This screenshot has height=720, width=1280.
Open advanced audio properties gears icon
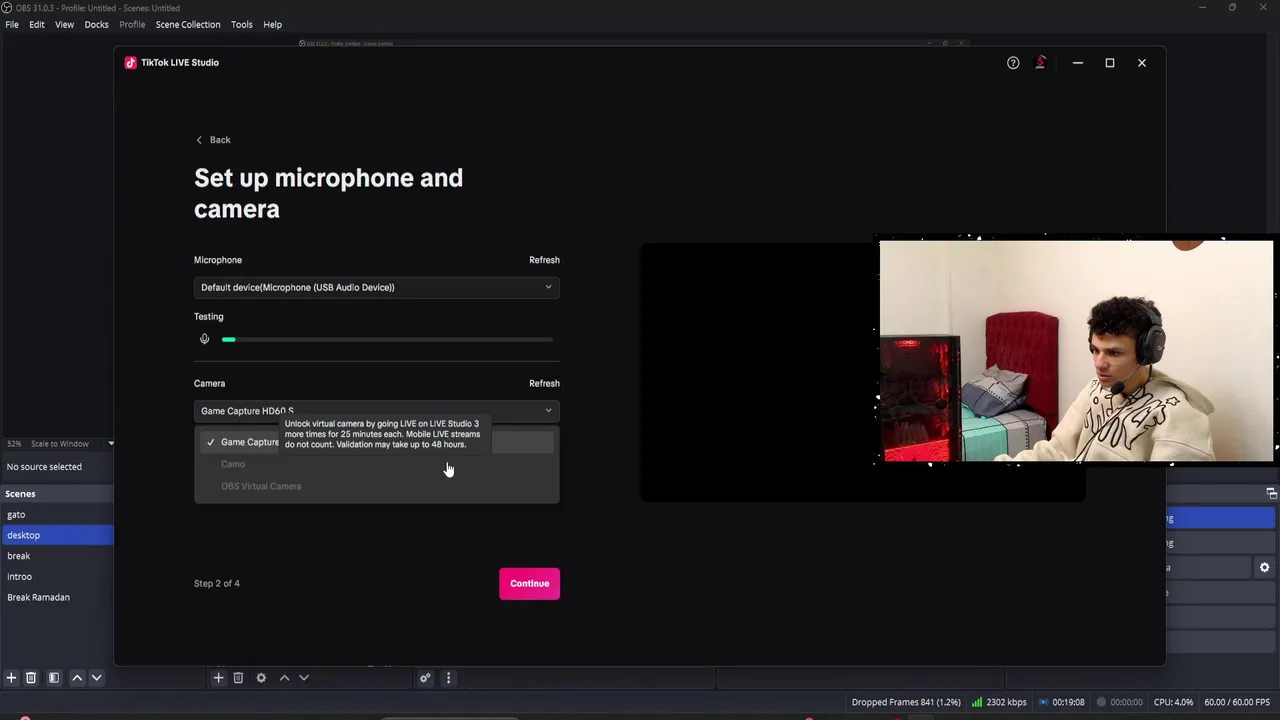point(425,678)
